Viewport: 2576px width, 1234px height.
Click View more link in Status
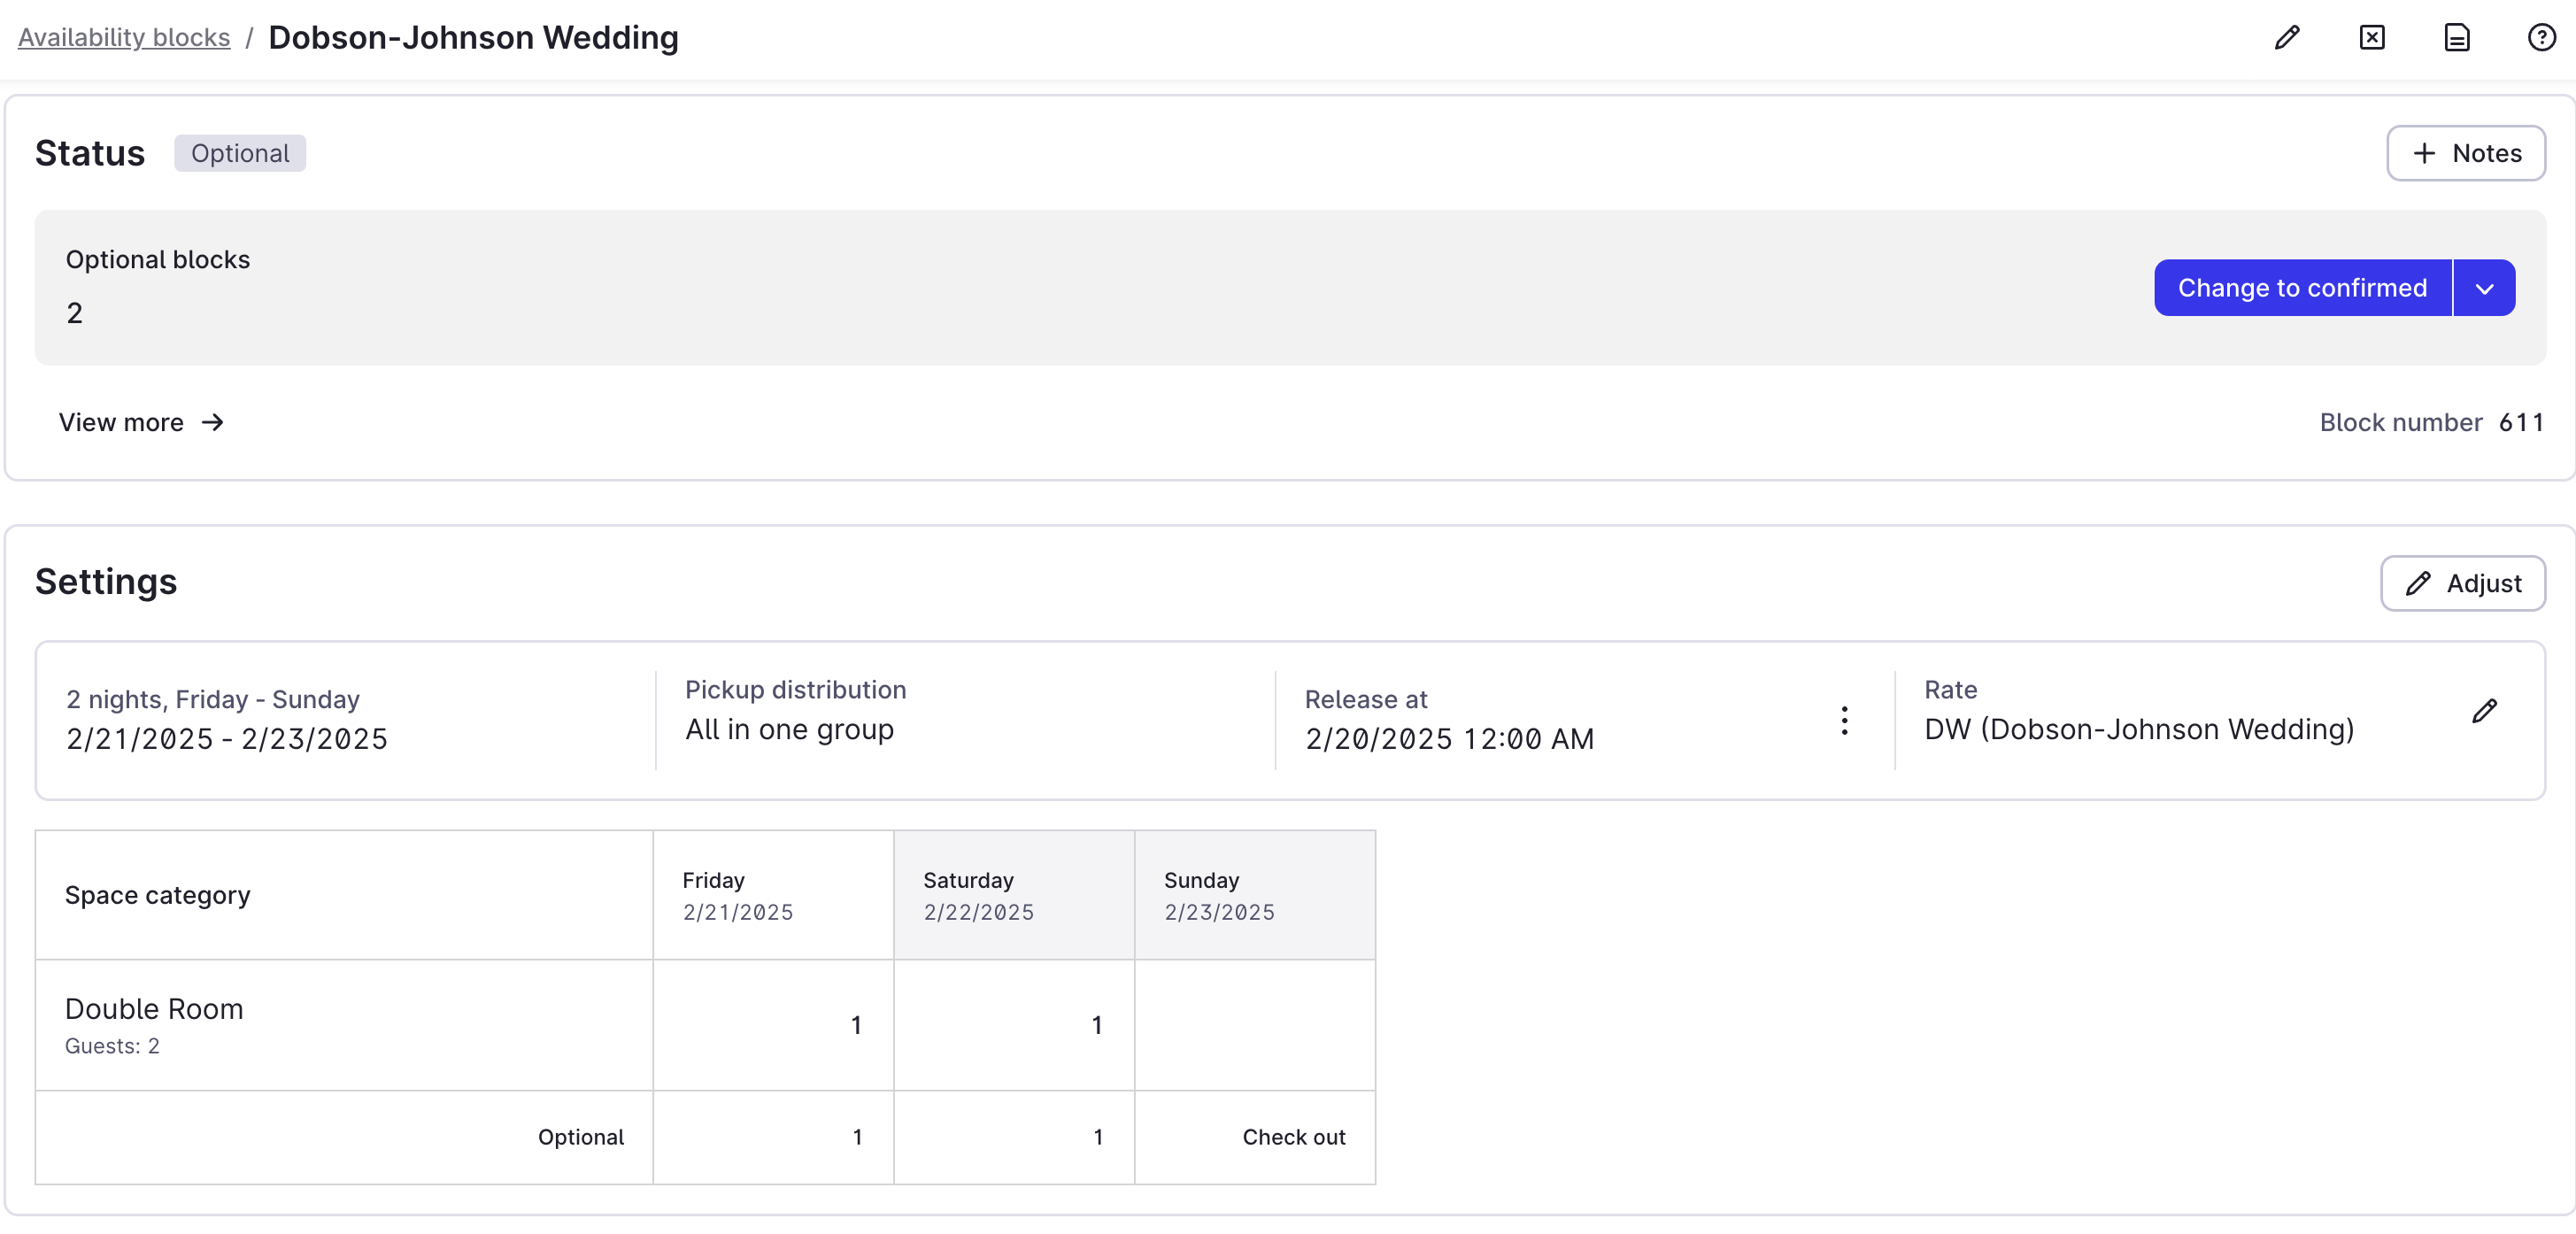121,422
